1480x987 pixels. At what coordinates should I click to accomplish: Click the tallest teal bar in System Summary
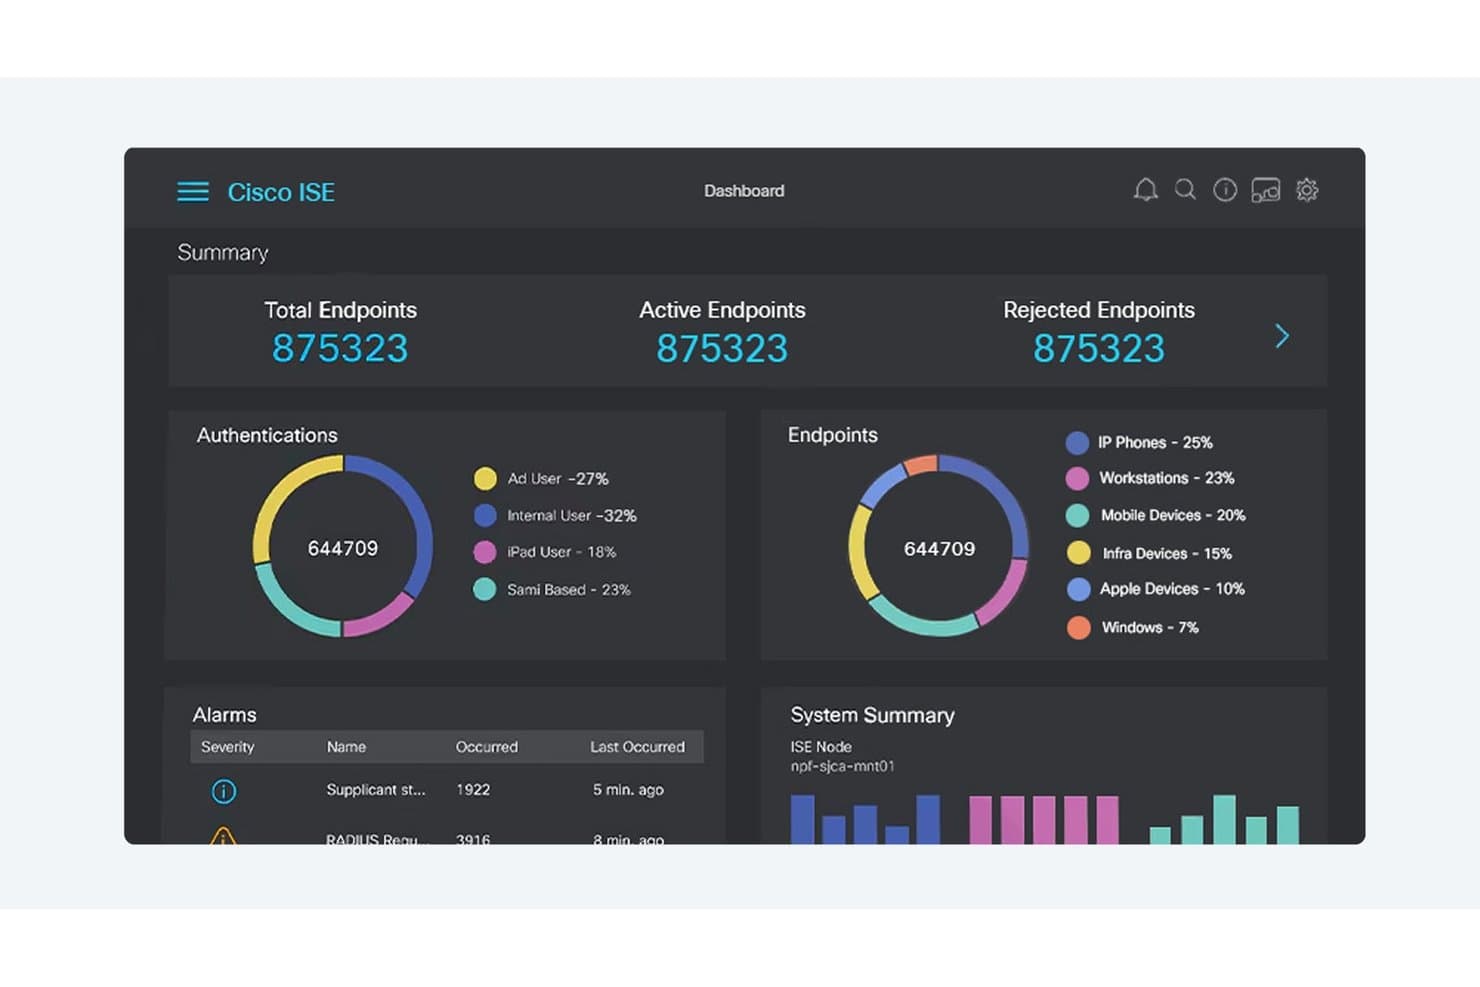[1224, 820]
